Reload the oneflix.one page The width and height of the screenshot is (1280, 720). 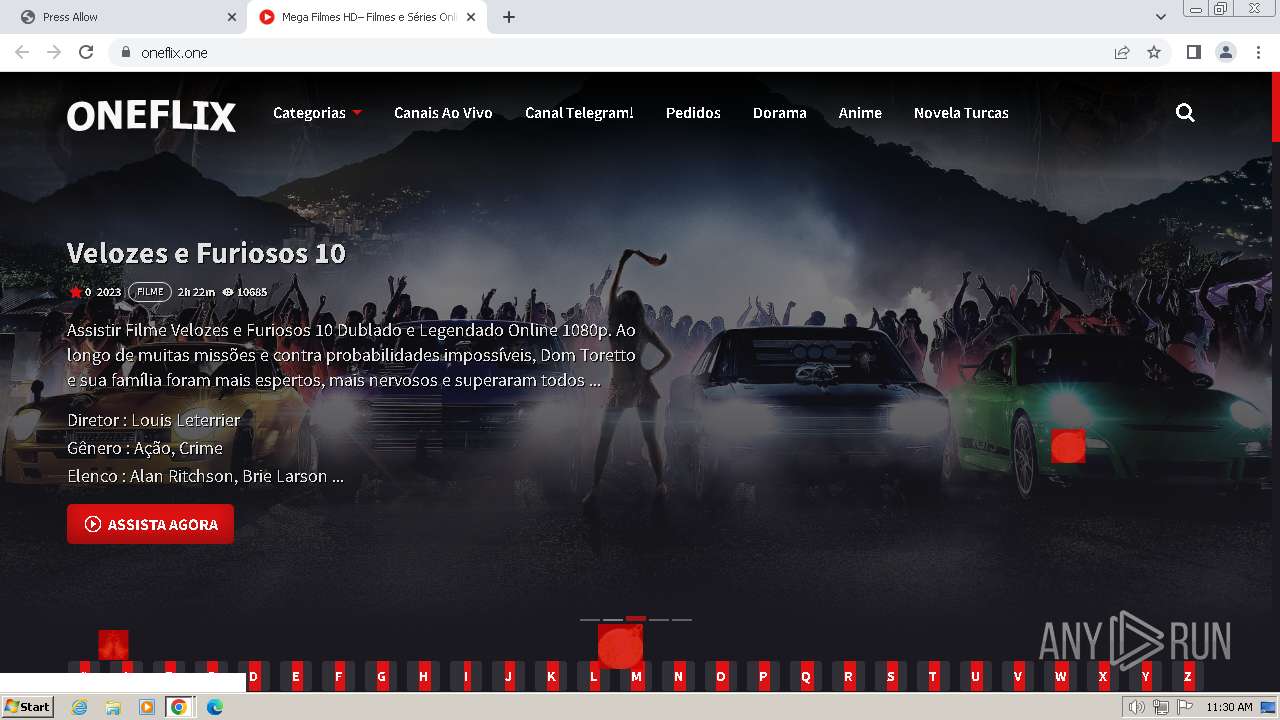click(86, 52)
